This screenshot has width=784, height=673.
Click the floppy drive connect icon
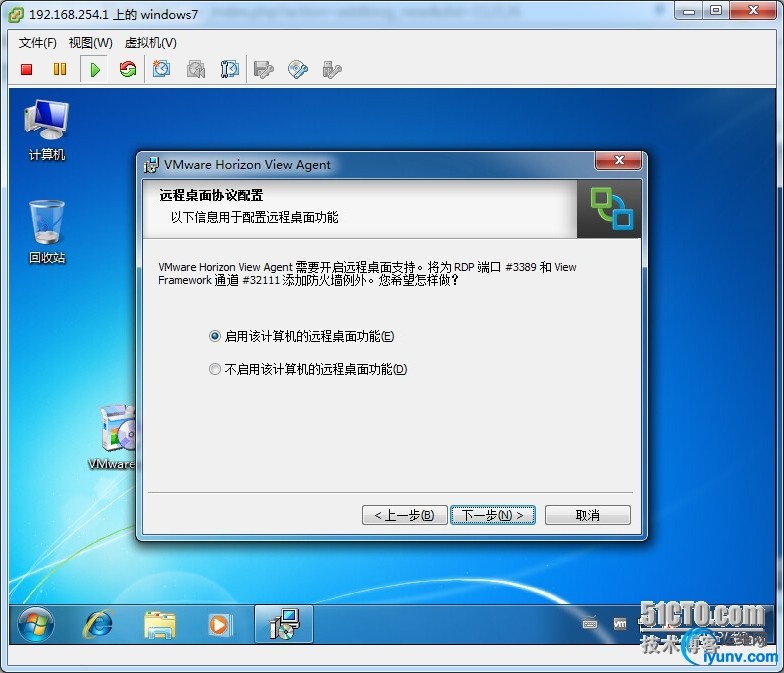pyautogui.click(x=264, y=70)
